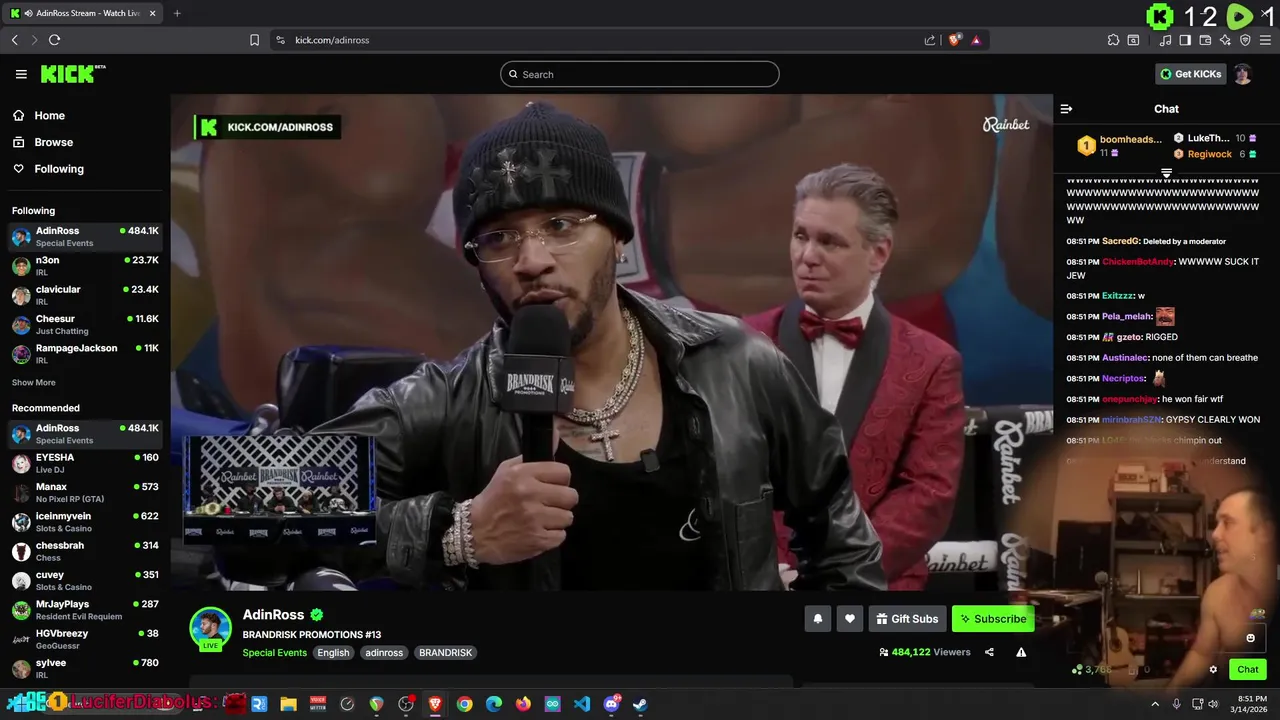The width and height of the screenshot is (1280, 720).
Task: Click the English tag
Action: tap(333, 653)
